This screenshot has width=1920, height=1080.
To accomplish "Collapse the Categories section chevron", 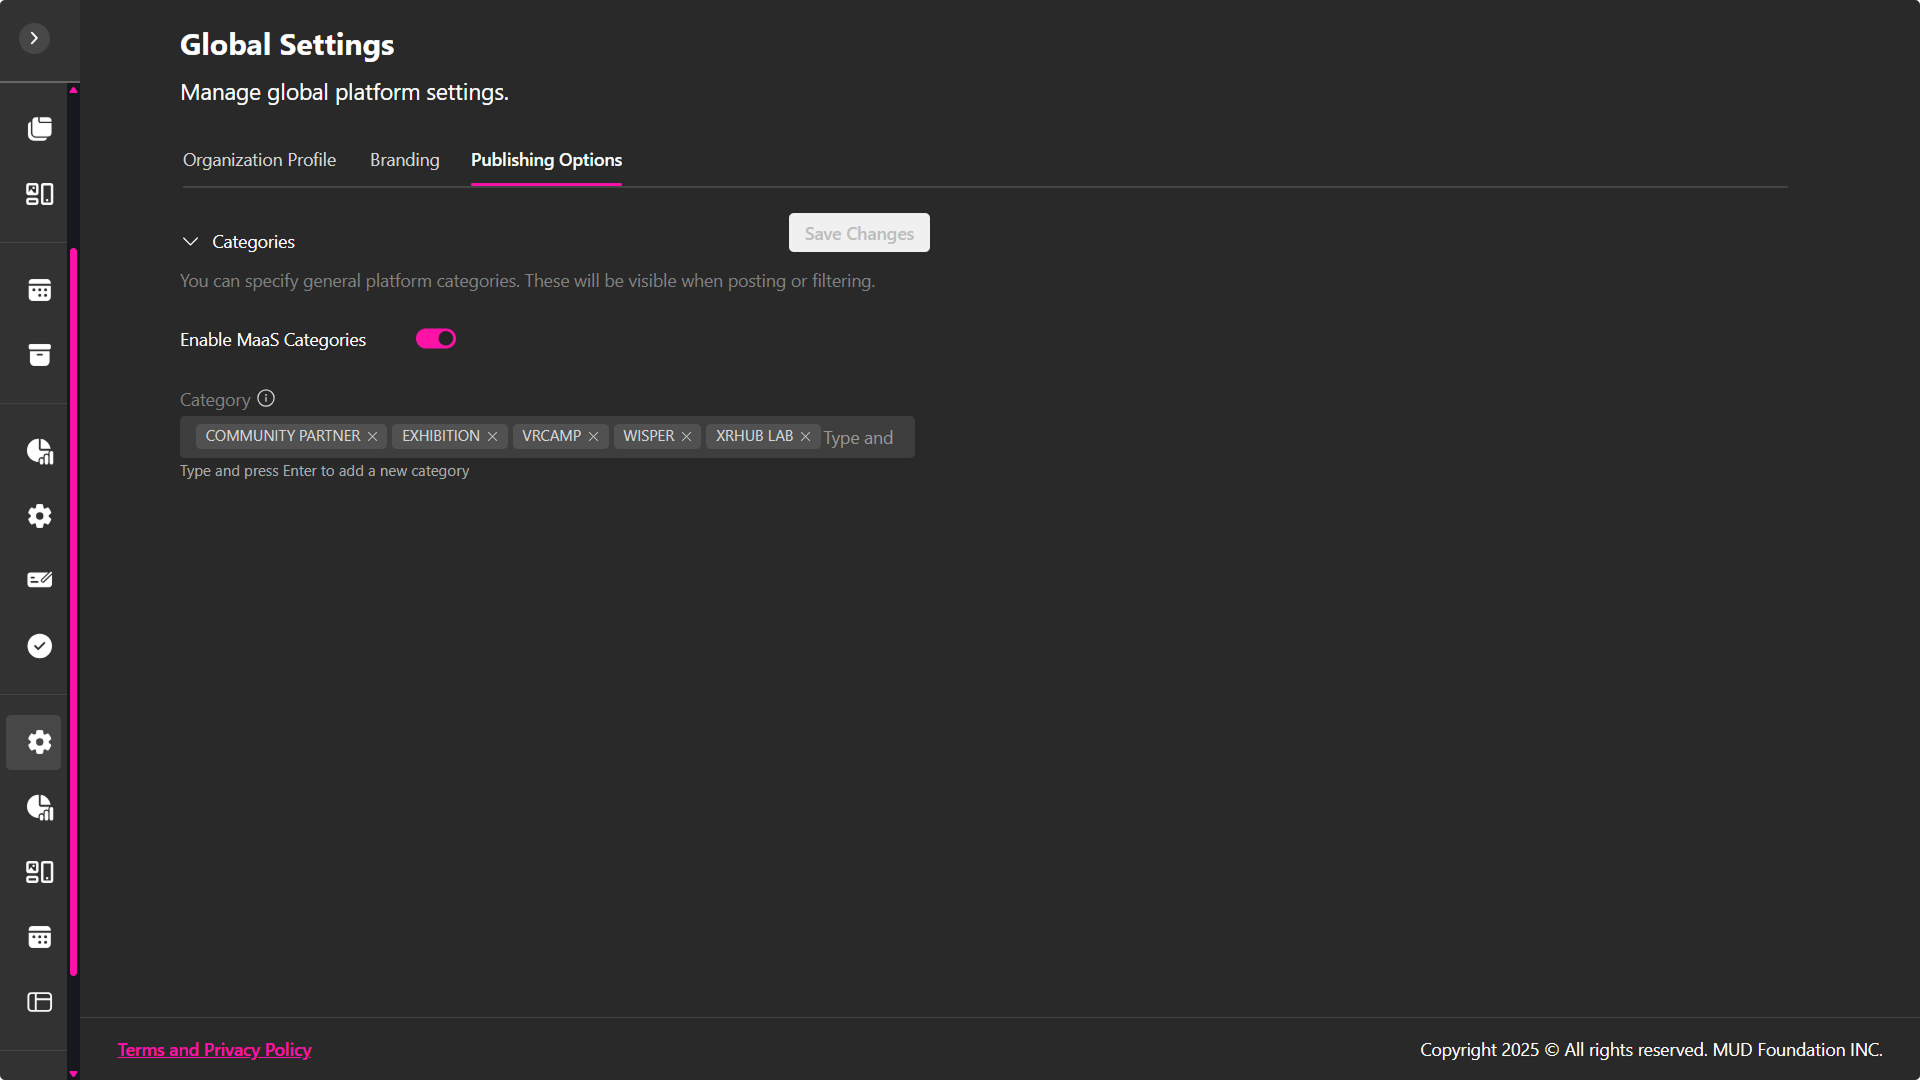I will pos(190,242).
